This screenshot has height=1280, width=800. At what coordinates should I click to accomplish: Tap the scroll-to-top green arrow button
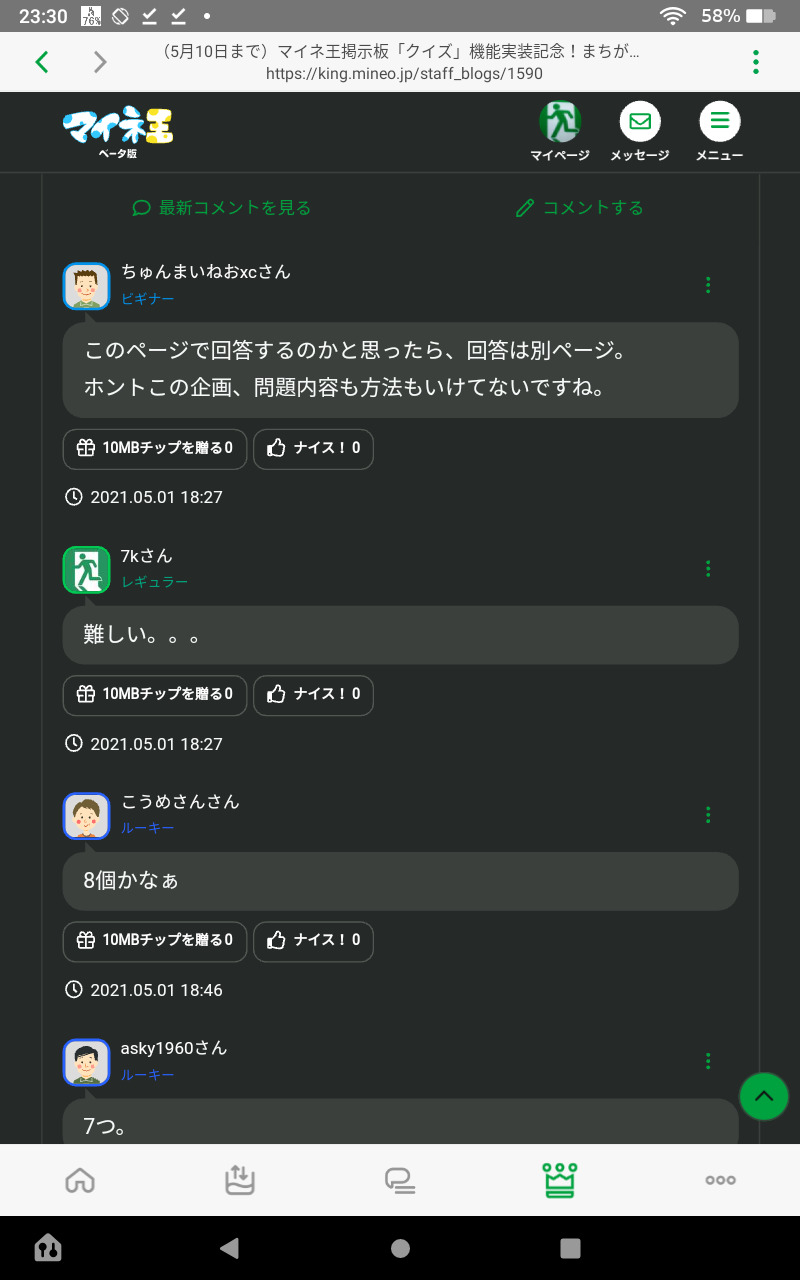764,1096
